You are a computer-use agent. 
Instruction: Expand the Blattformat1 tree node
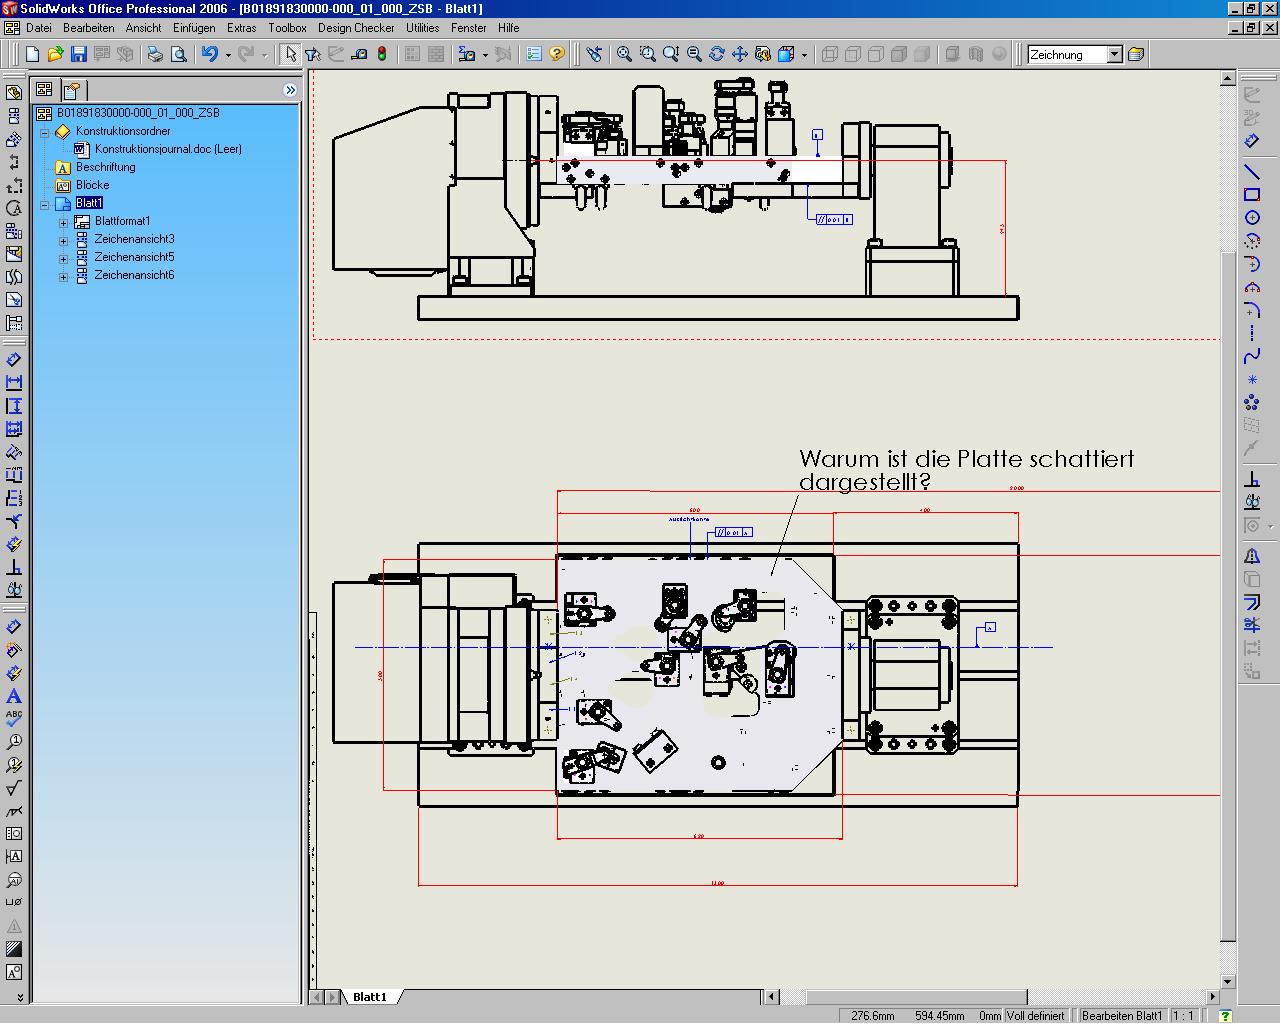tap(63, 222)
